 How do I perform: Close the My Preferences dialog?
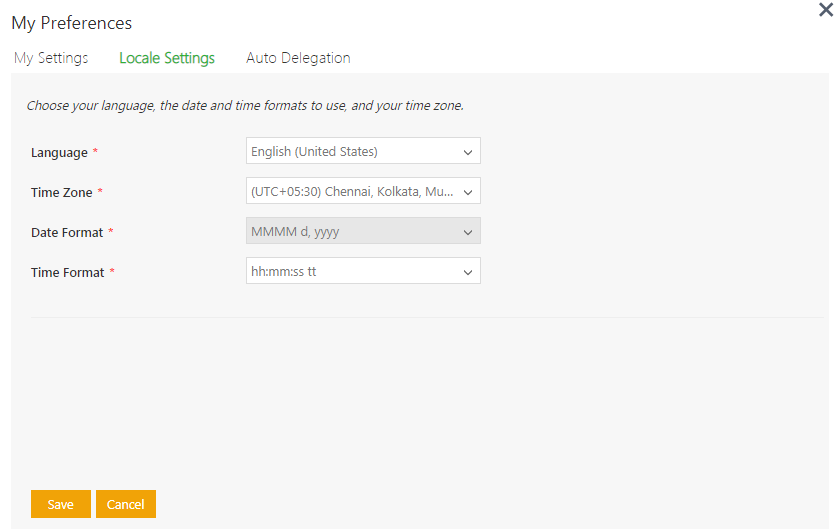pyautogui.click(x=825, y=10)
